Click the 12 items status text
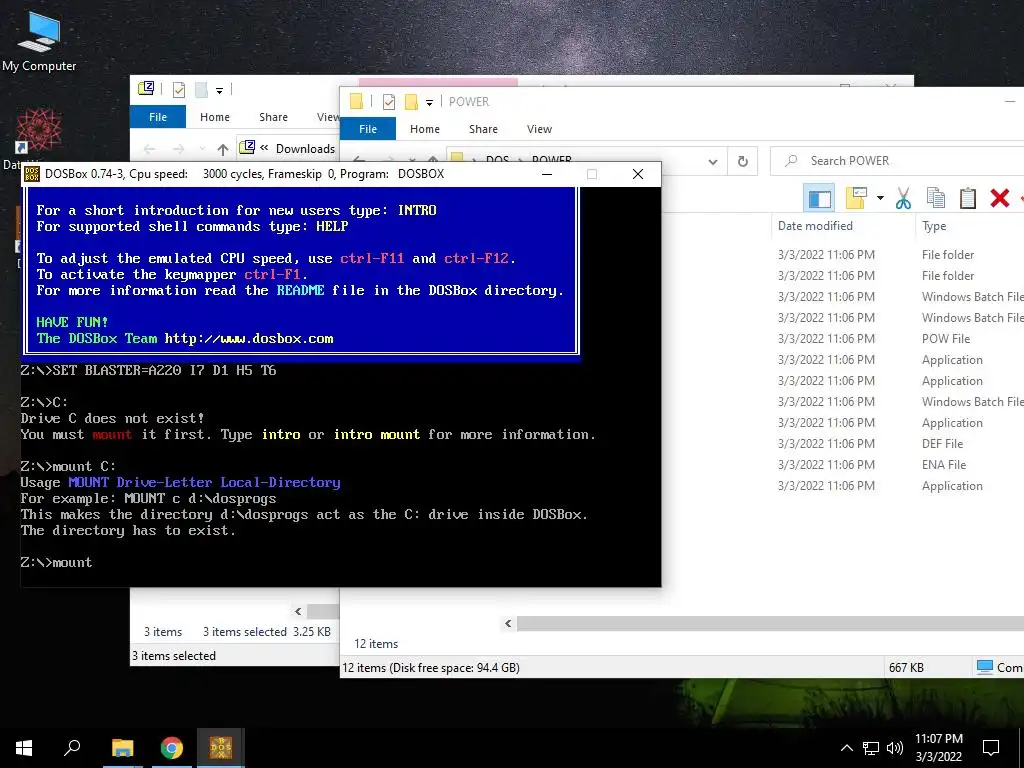The width and height of the screenshot is (1024, 768). 376,644
